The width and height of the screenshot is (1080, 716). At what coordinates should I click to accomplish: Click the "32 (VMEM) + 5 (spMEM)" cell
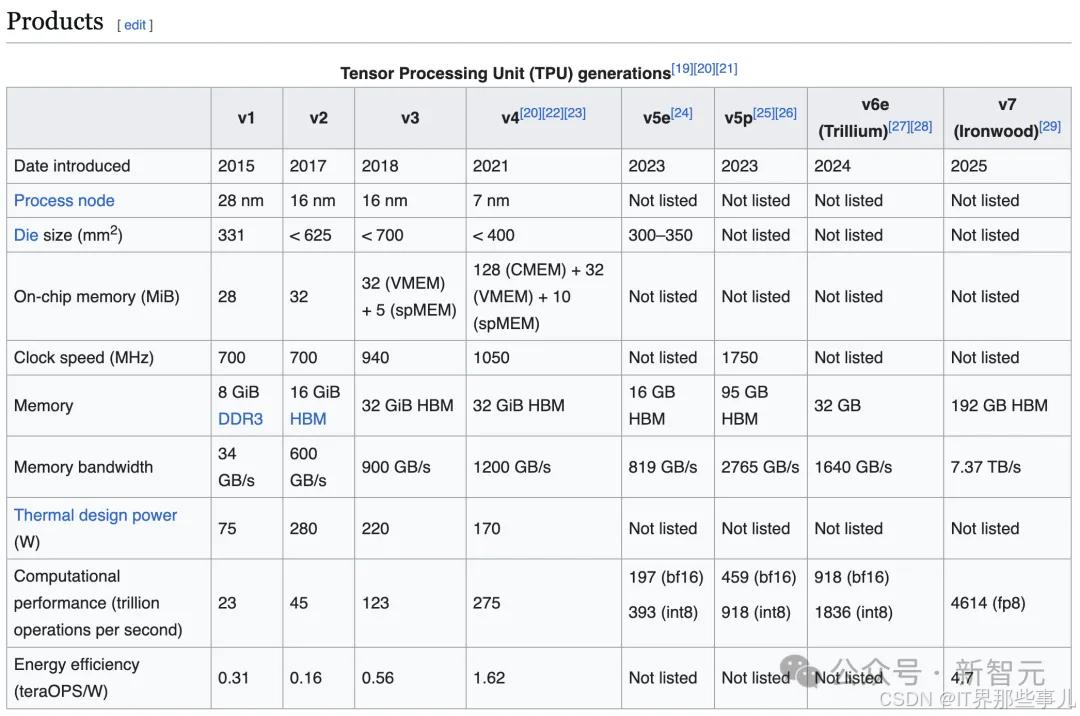click(x=410, y=296)
